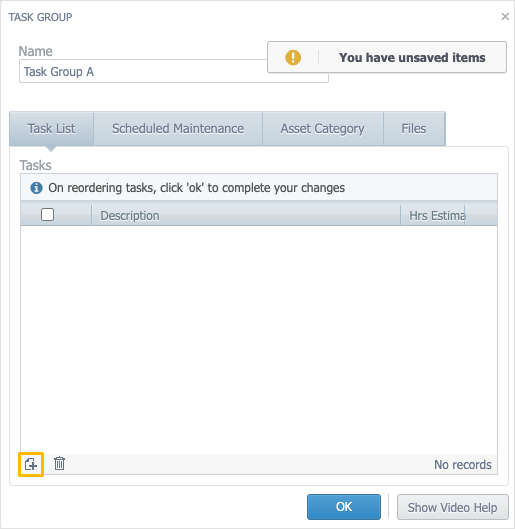
Task: Close the Task Group dialog
Action: (505, 17)
